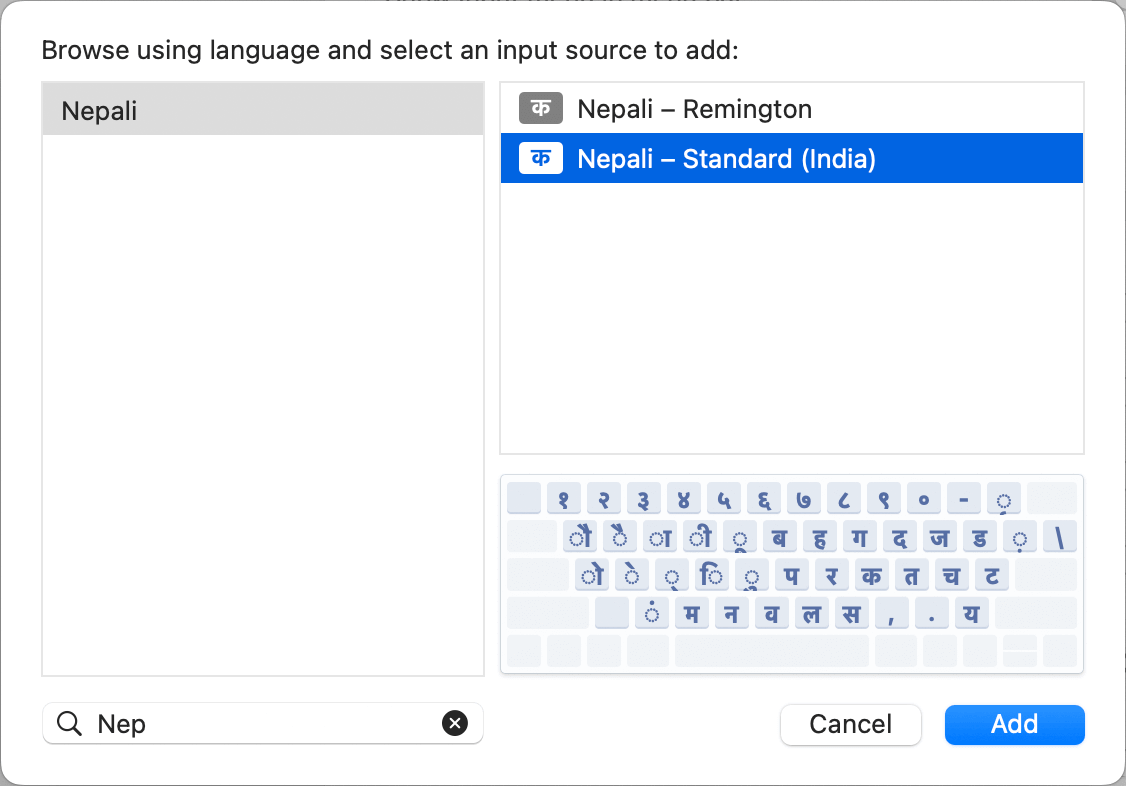Click into the search field containing Nep
Viewport: 1126px width, 786px height.
coord(260,723)
